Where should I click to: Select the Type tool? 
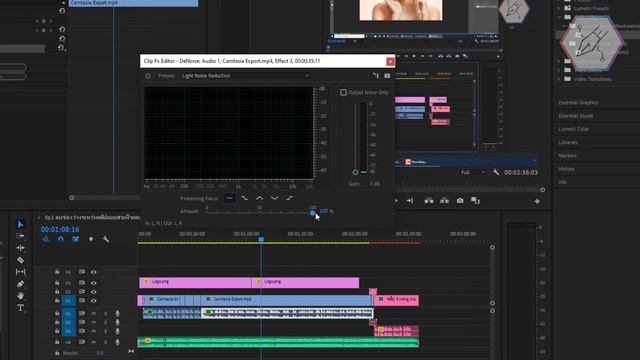(x=20, y=308)
